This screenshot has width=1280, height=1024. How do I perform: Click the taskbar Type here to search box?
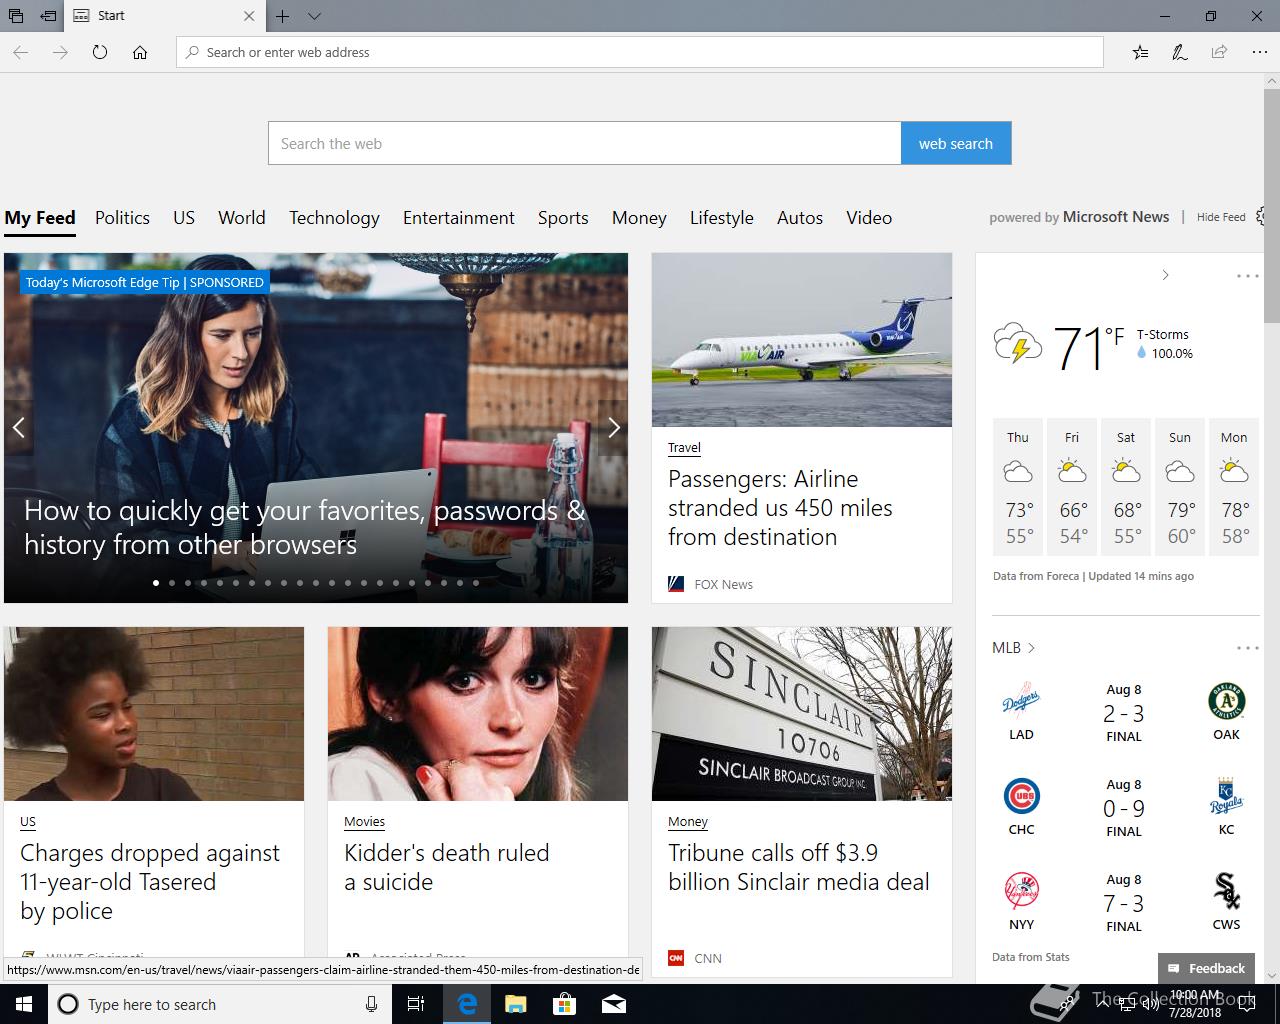[x=220, y=1004]
